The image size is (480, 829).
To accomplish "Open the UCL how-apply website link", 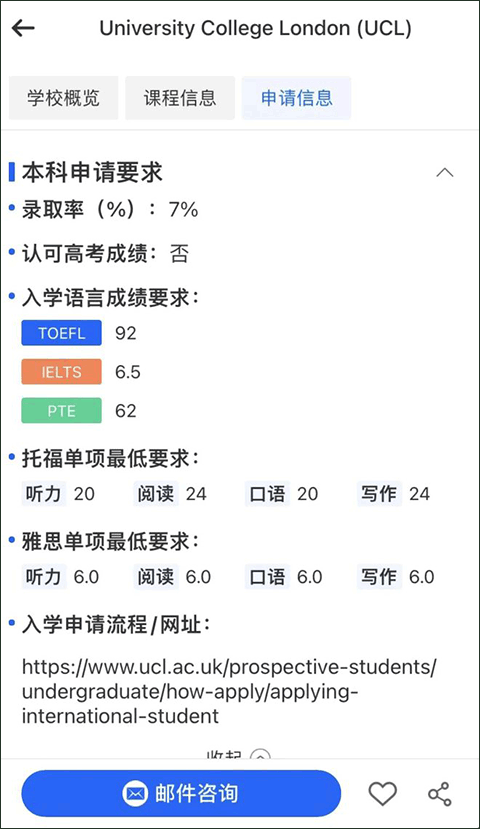I will pyautogui.click(x=229, y=692).
